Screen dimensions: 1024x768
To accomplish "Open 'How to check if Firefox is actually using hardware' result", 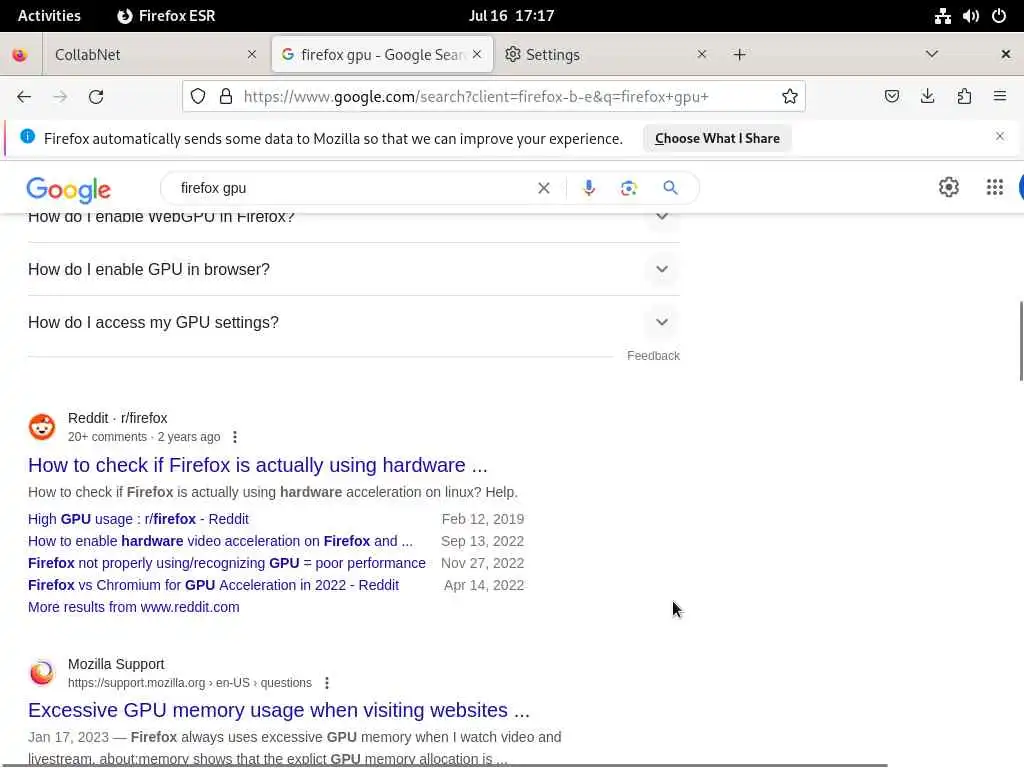I will (257, 465).
